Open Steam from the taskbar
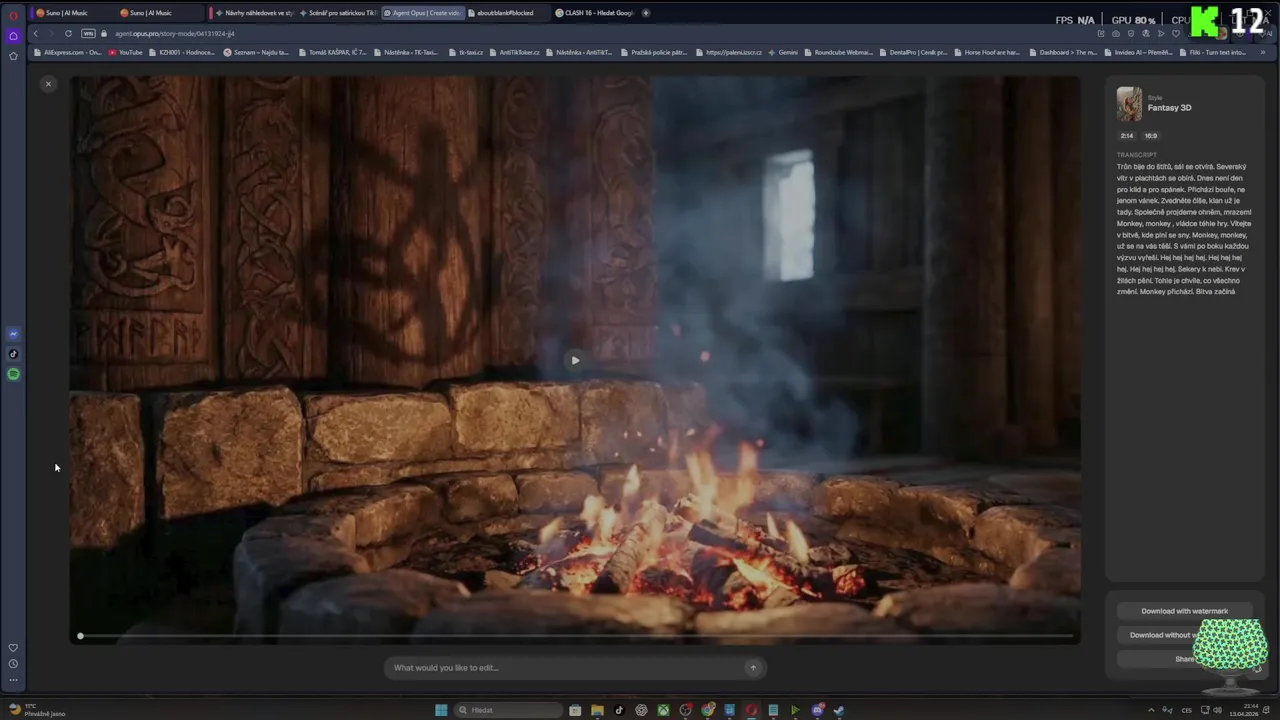Image resolution: width=1280 pixels, height=720 pixels. [839, 710]
